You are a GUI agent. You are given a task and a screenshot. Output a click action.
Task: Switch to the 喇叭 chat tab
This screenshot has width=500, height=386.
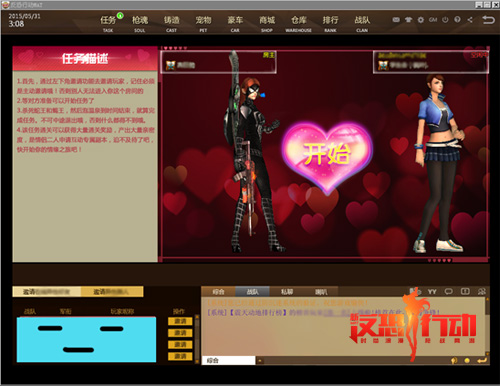pyautogui.click(x=321, y=292)
